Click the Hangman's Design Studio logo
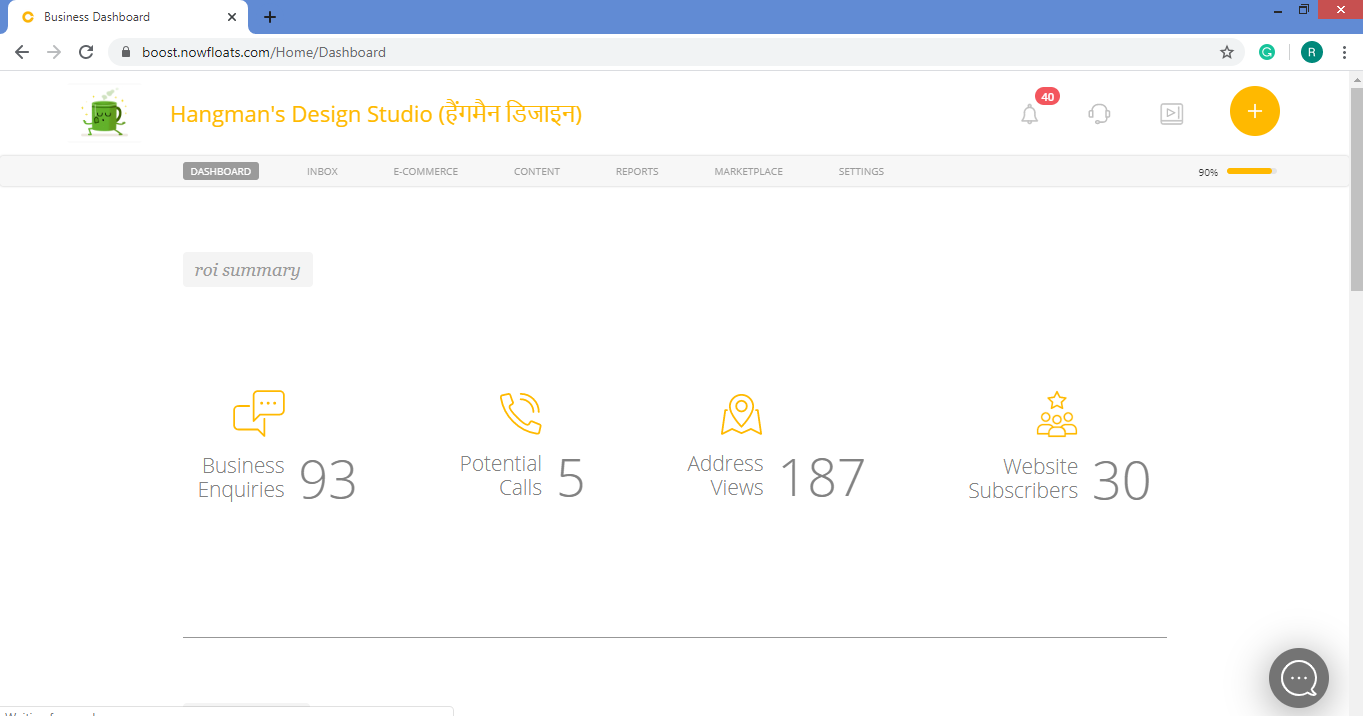The image size is (1363, 716). tap(104, 112)
